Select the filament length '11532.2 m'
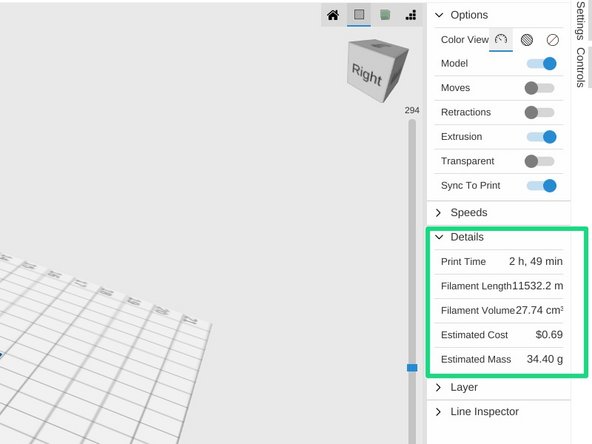 tap(537, 286)
